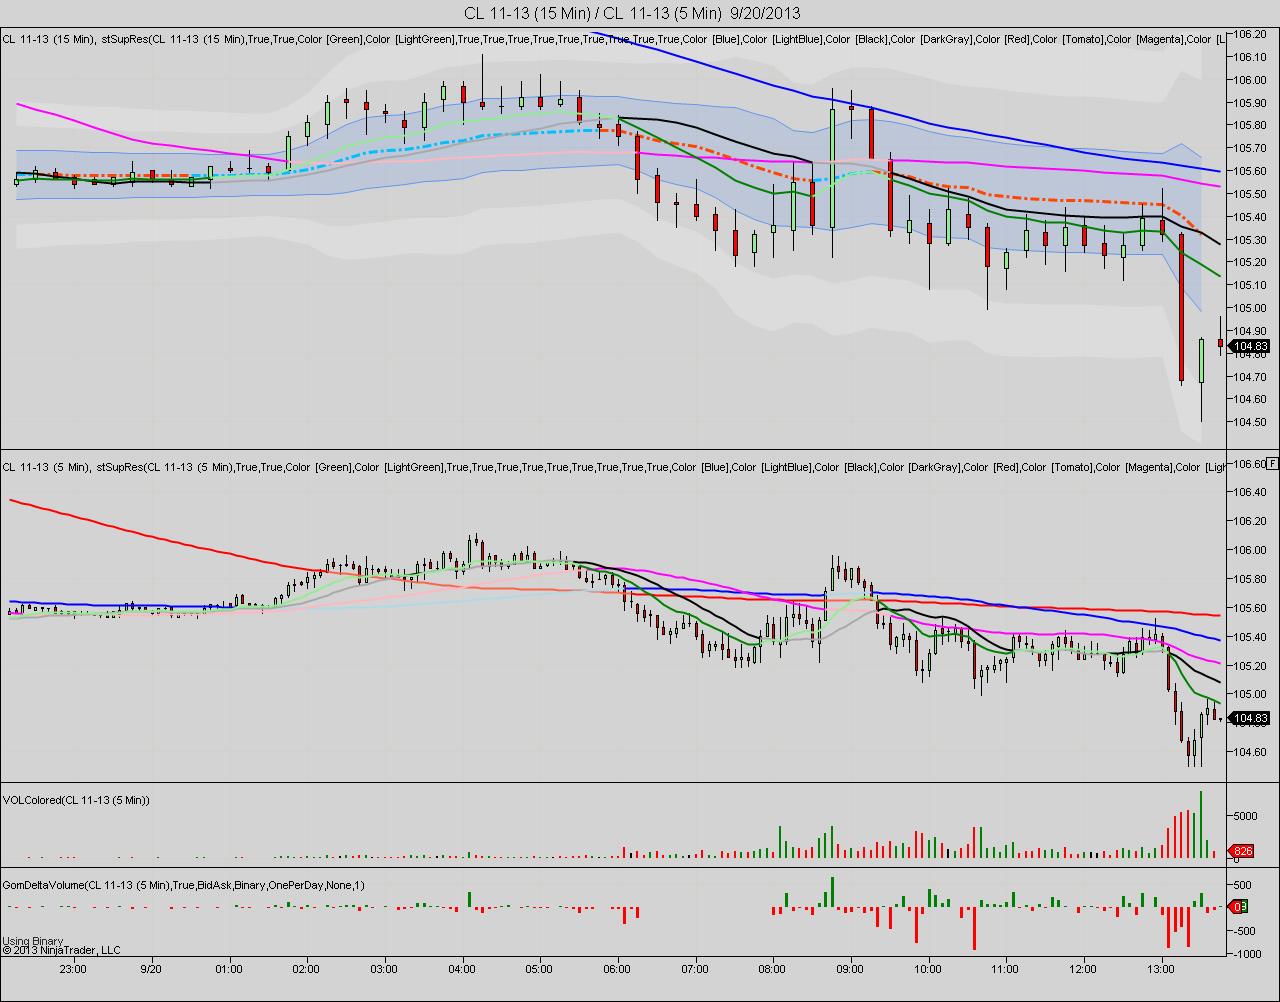Screen dimensions: 1280x1002
Task: Click the 5000 label on the volume scale
Action: click(x=1244, y=816)
